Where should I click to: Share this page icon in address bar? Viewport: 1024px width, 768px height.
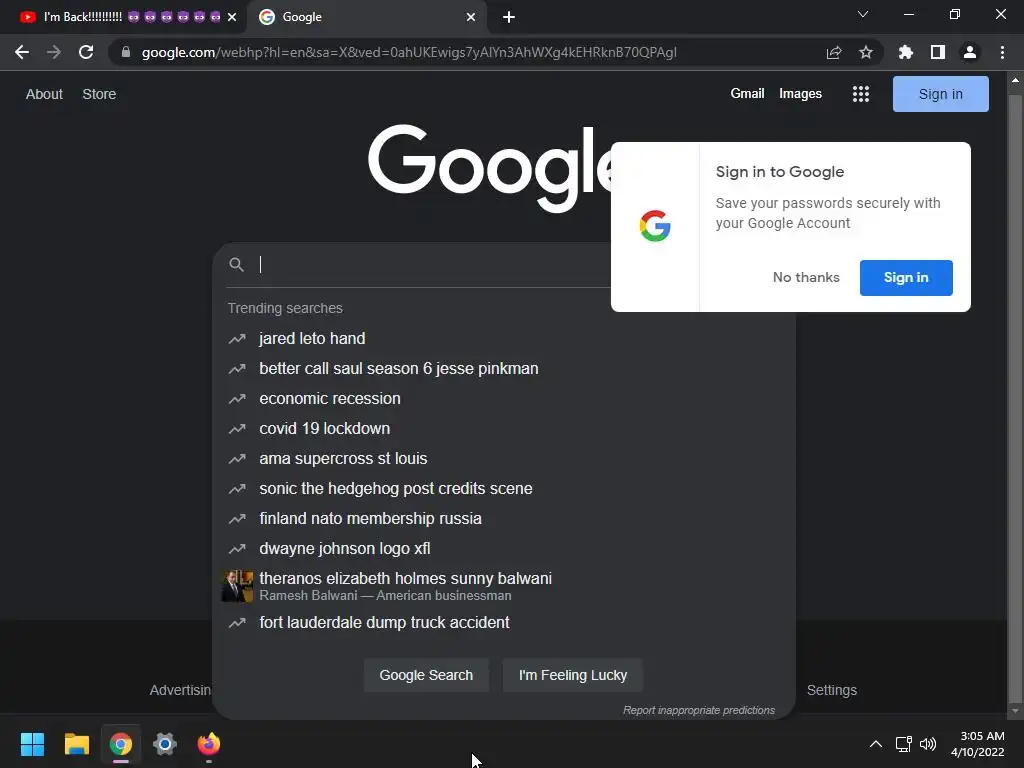pyautogui.click(x=833, y=52)
